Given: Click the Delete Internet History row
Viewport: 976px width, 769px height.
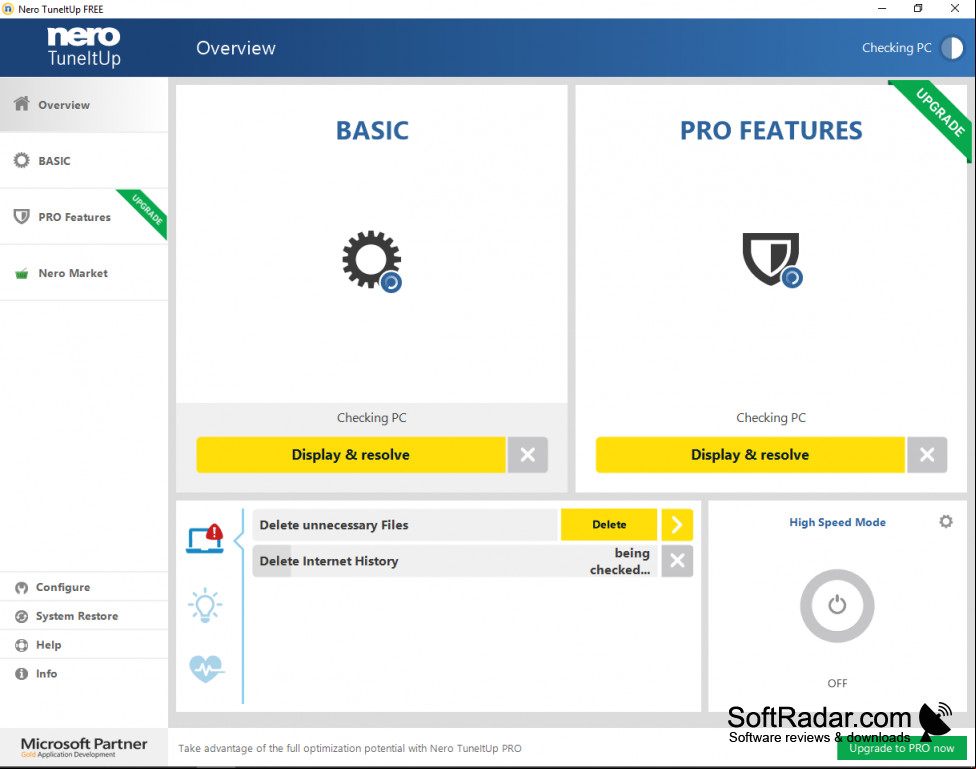Looking at the screenshot, I should (455, 561).
